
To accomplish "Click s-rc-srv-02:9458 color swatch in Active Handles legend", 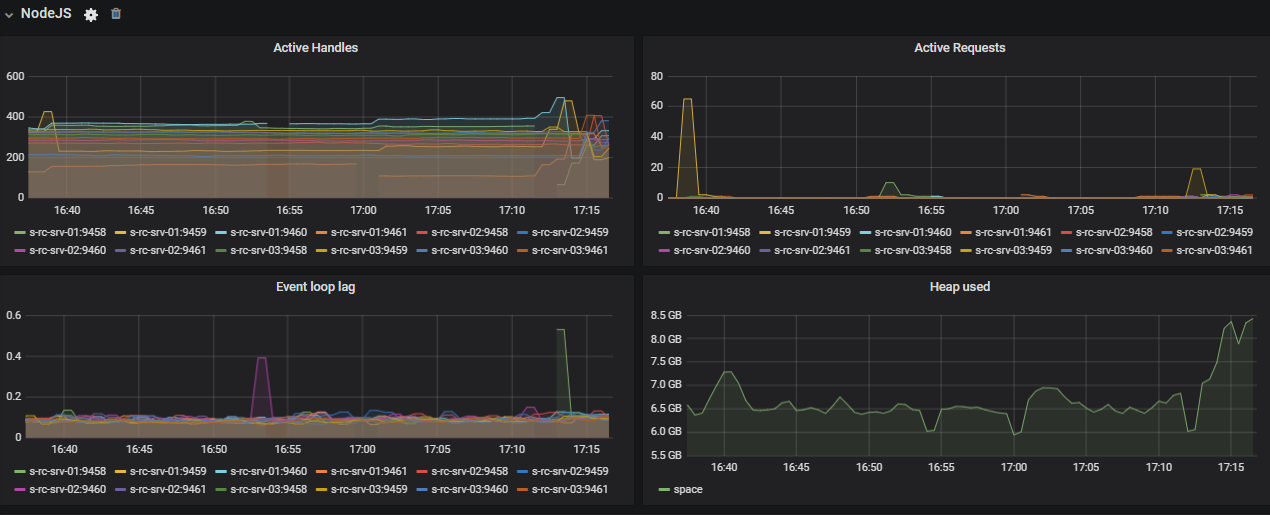I will pyautogui.click(x=422, y=233).
